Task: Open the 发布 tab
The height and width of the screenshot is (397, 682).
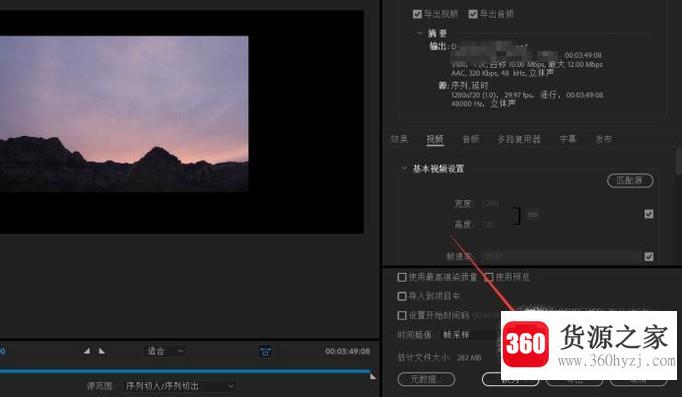Action: click(604, 139)
